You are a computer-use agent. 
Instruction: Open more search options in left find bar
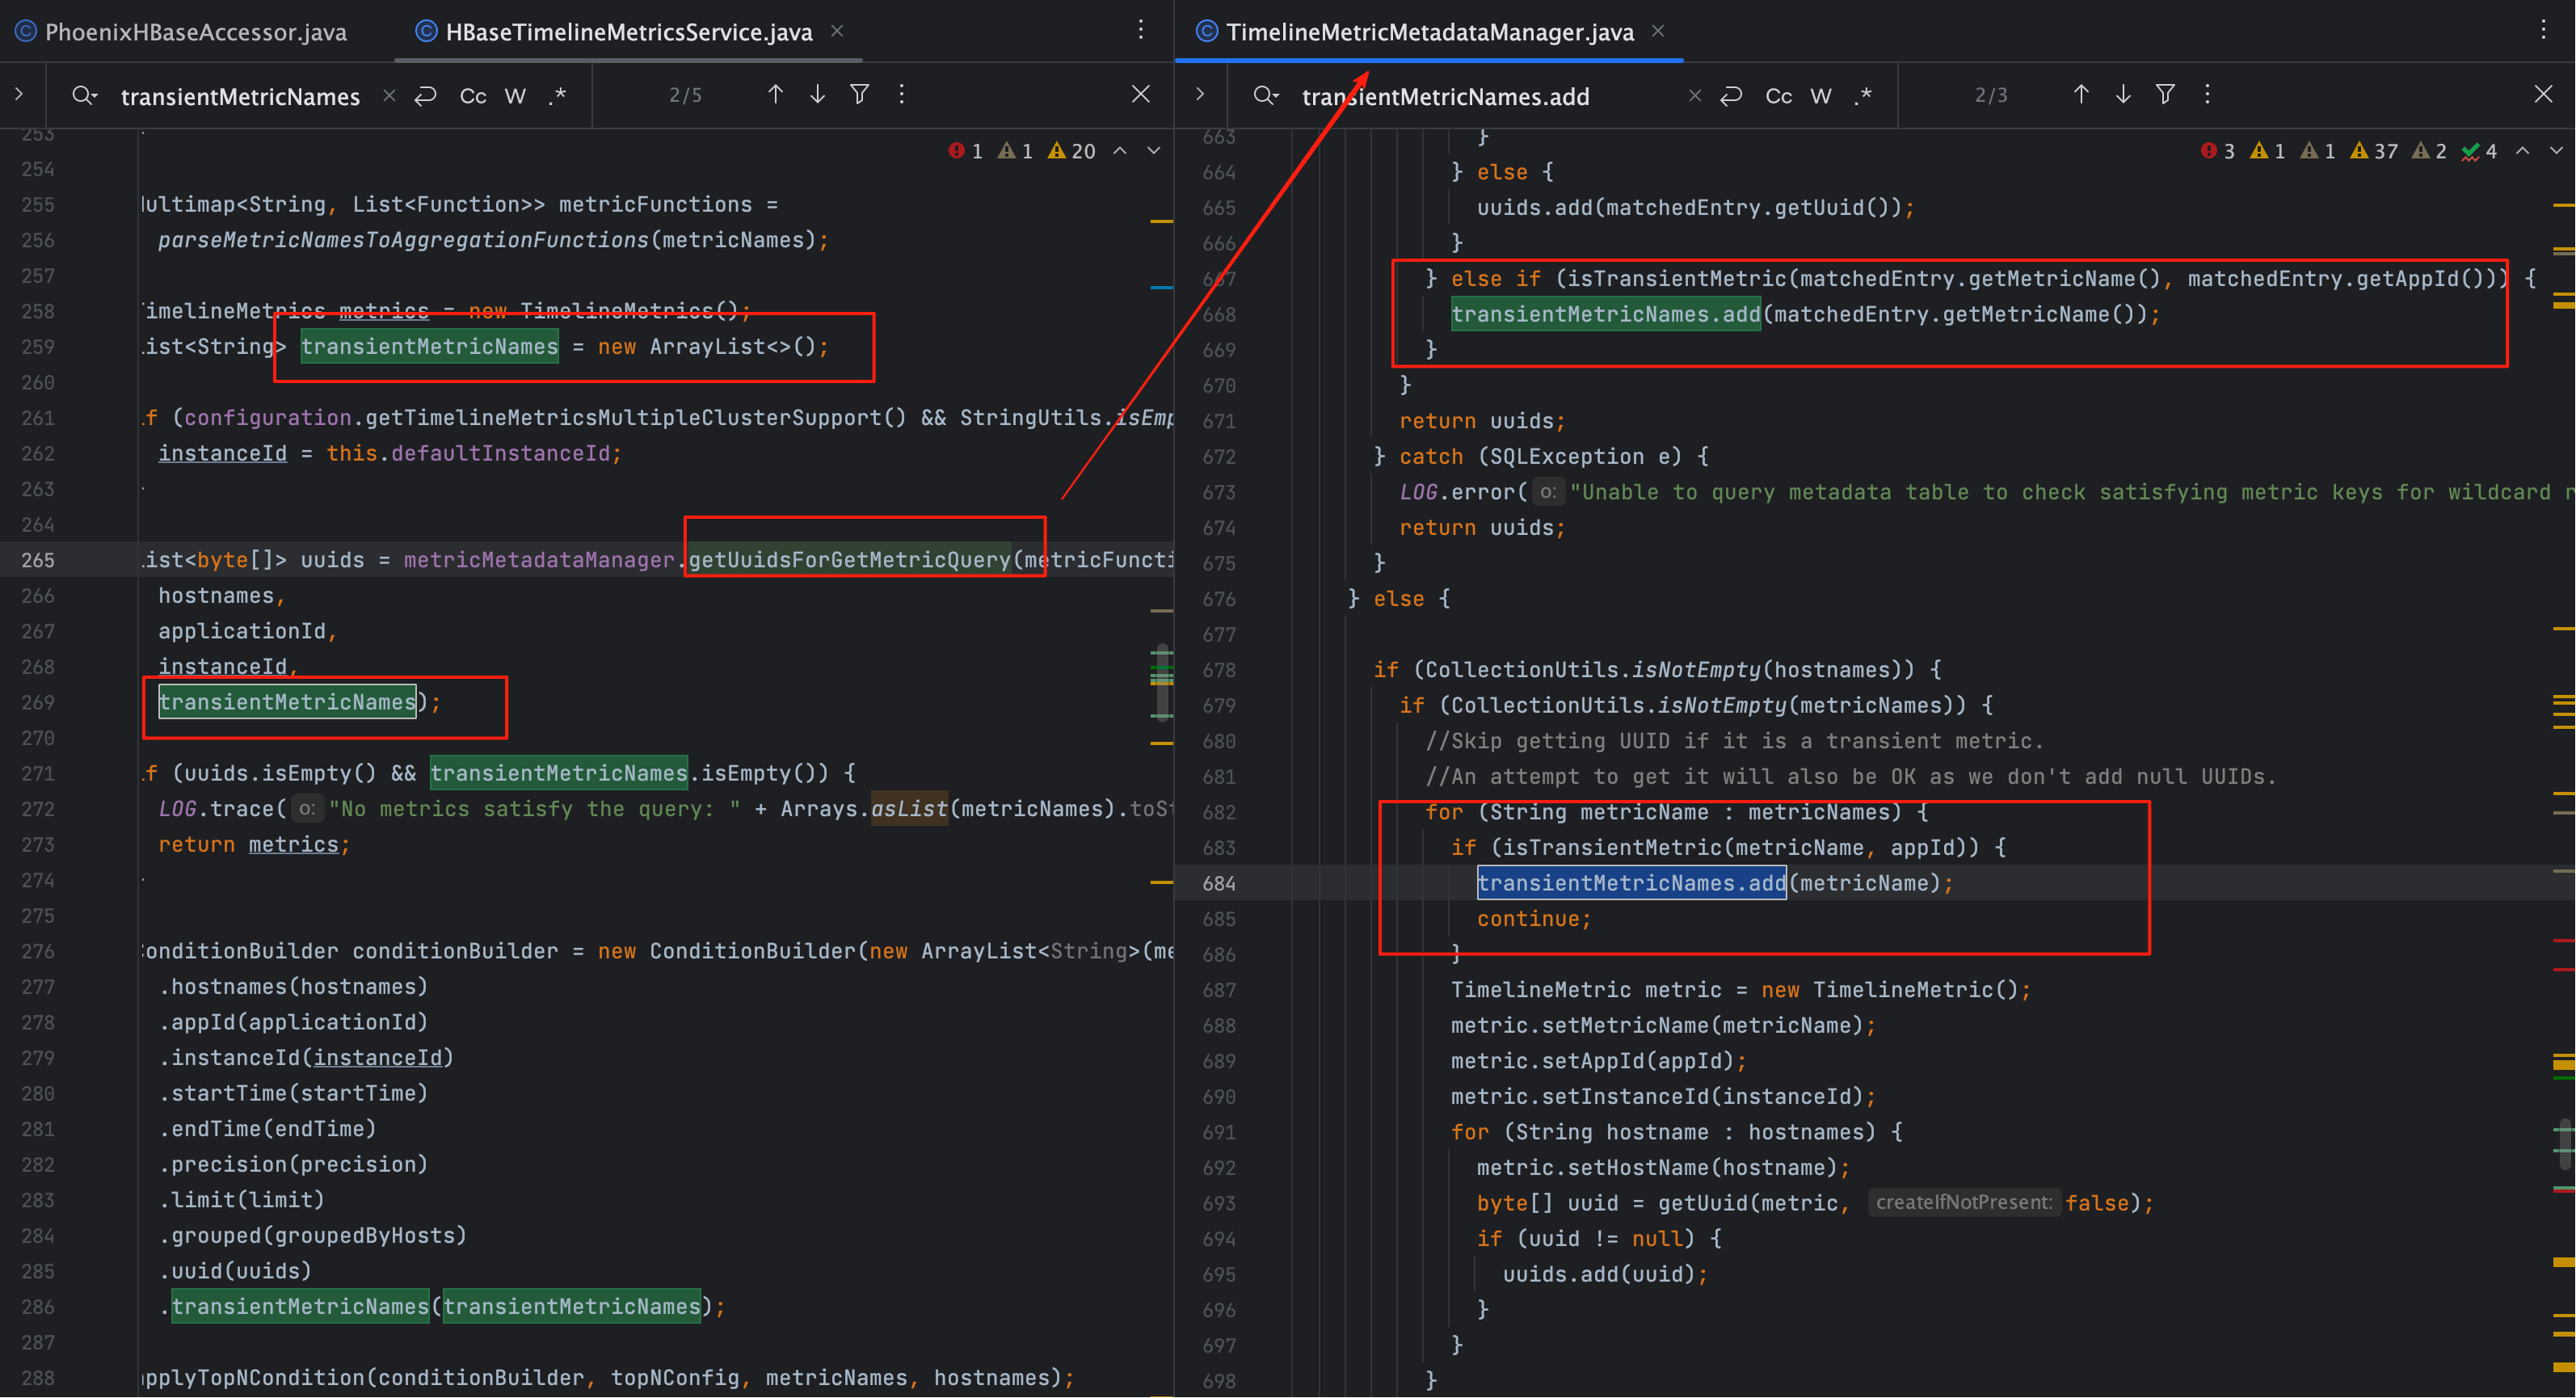tap(901, 94)
